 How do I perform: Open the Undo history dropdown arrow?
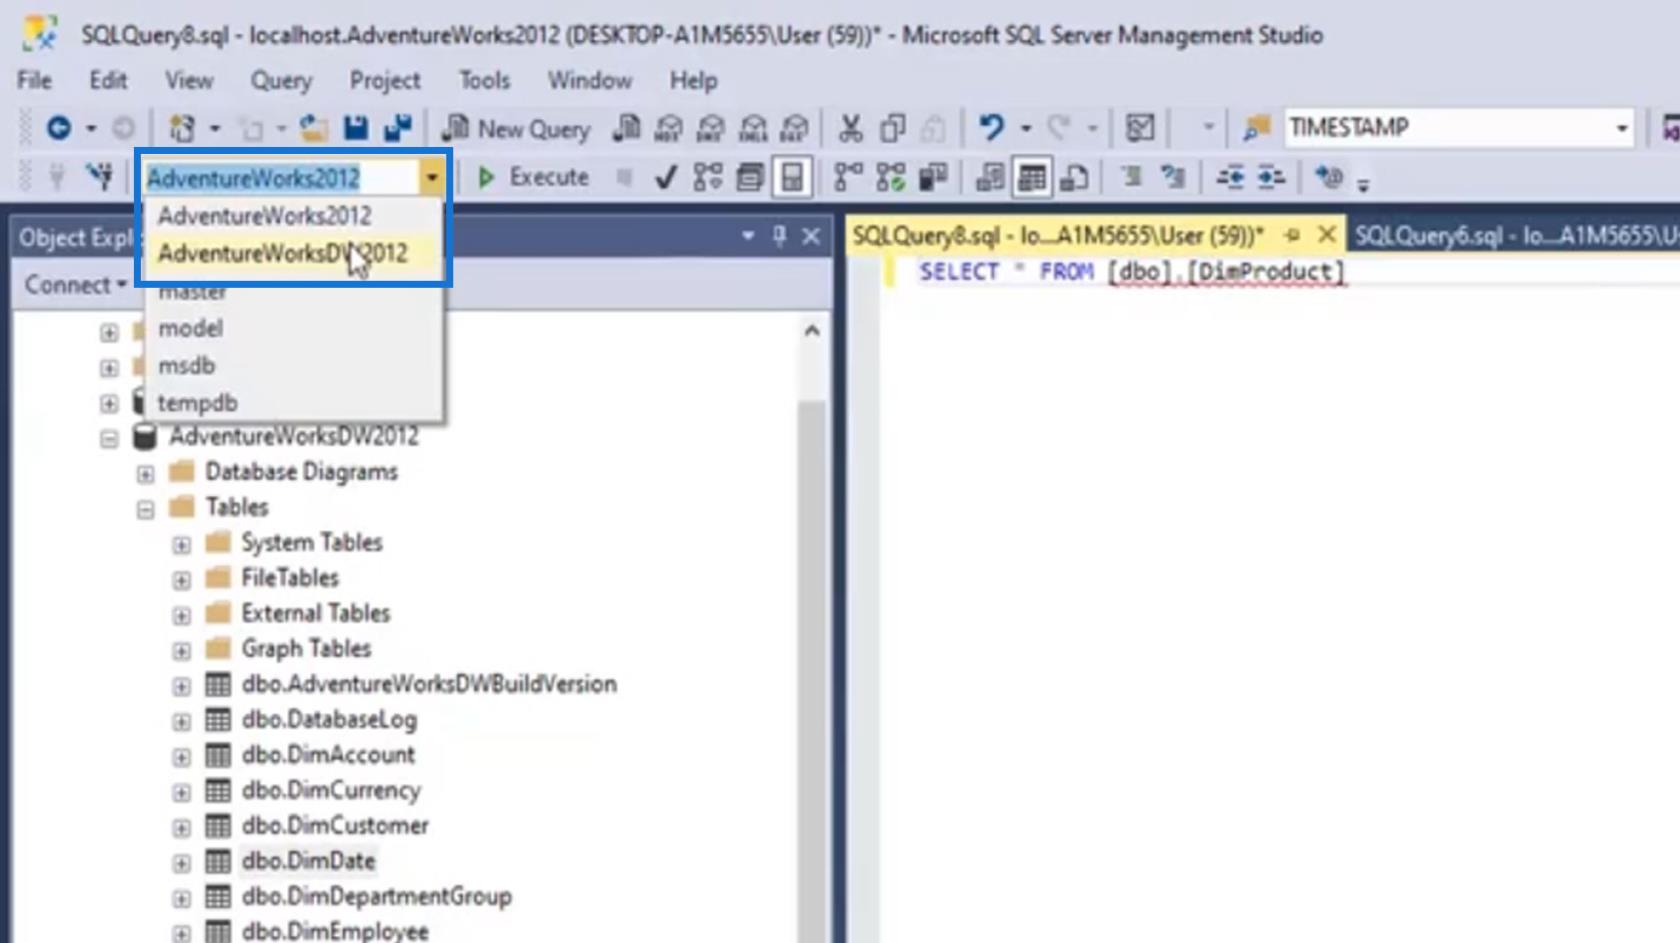[1025, 128]
